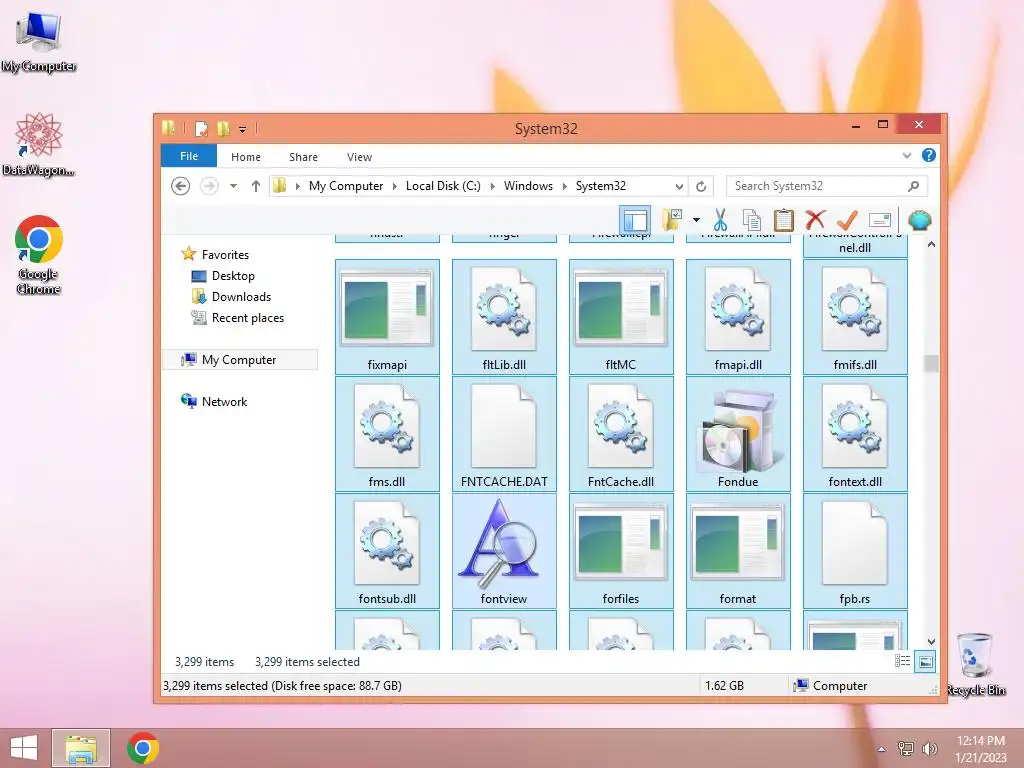Open Help question mark icon
This screenshot has height=768, width=1024.
coord(929,155)
